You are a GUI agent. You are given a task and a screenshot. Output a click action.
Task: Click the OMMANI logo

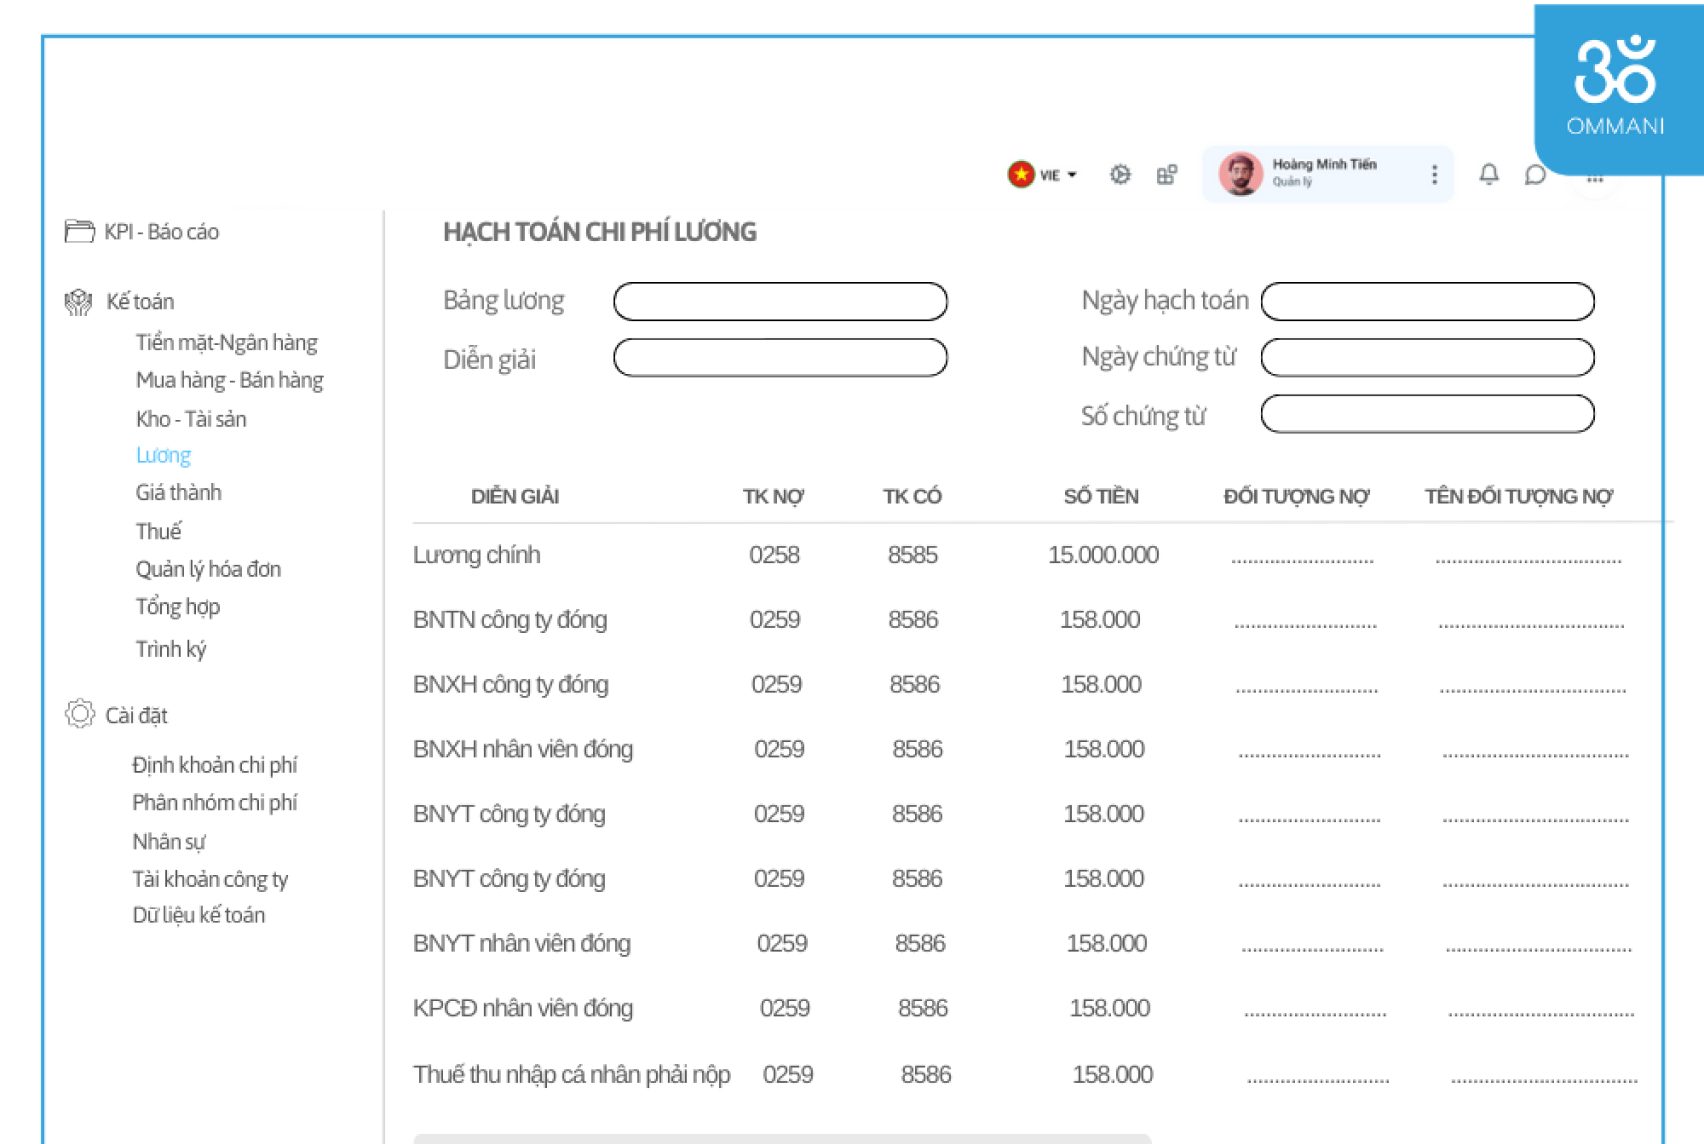tap(1615, 87)
